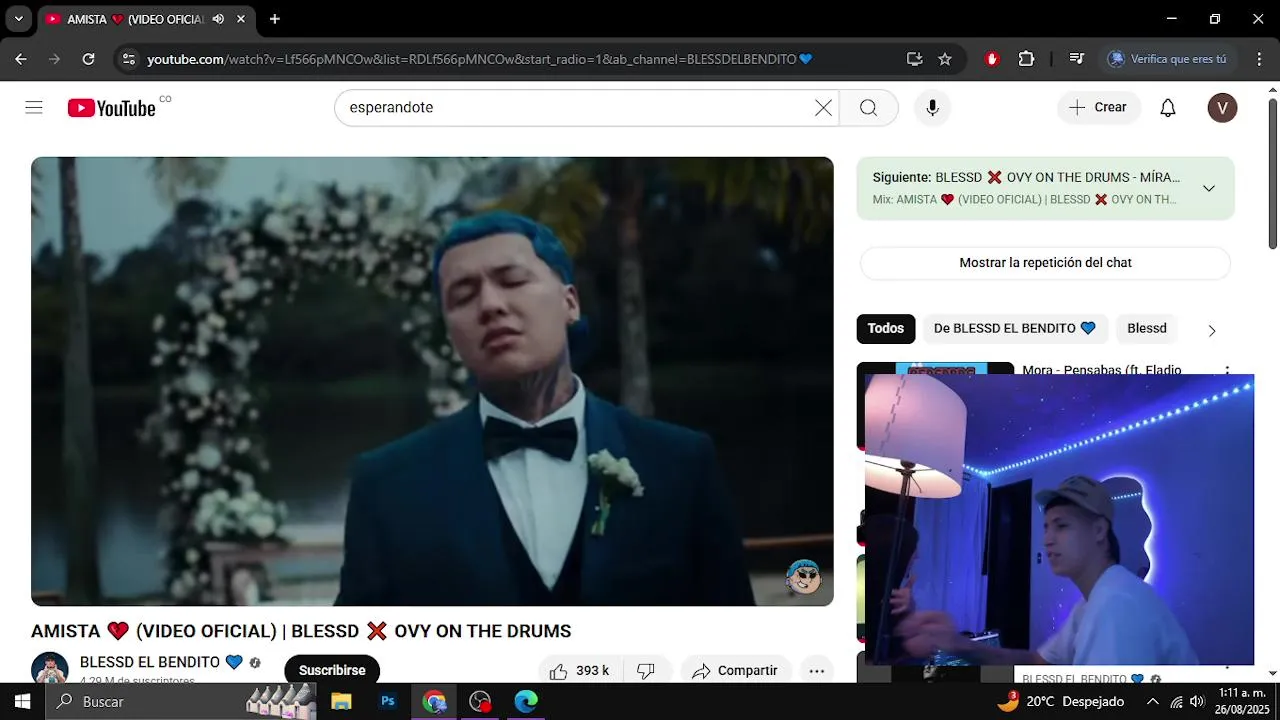Image resolution: width=1280 pixels, height=720 pixels.
Task: Click the main video player
Action: click(432, 381)
